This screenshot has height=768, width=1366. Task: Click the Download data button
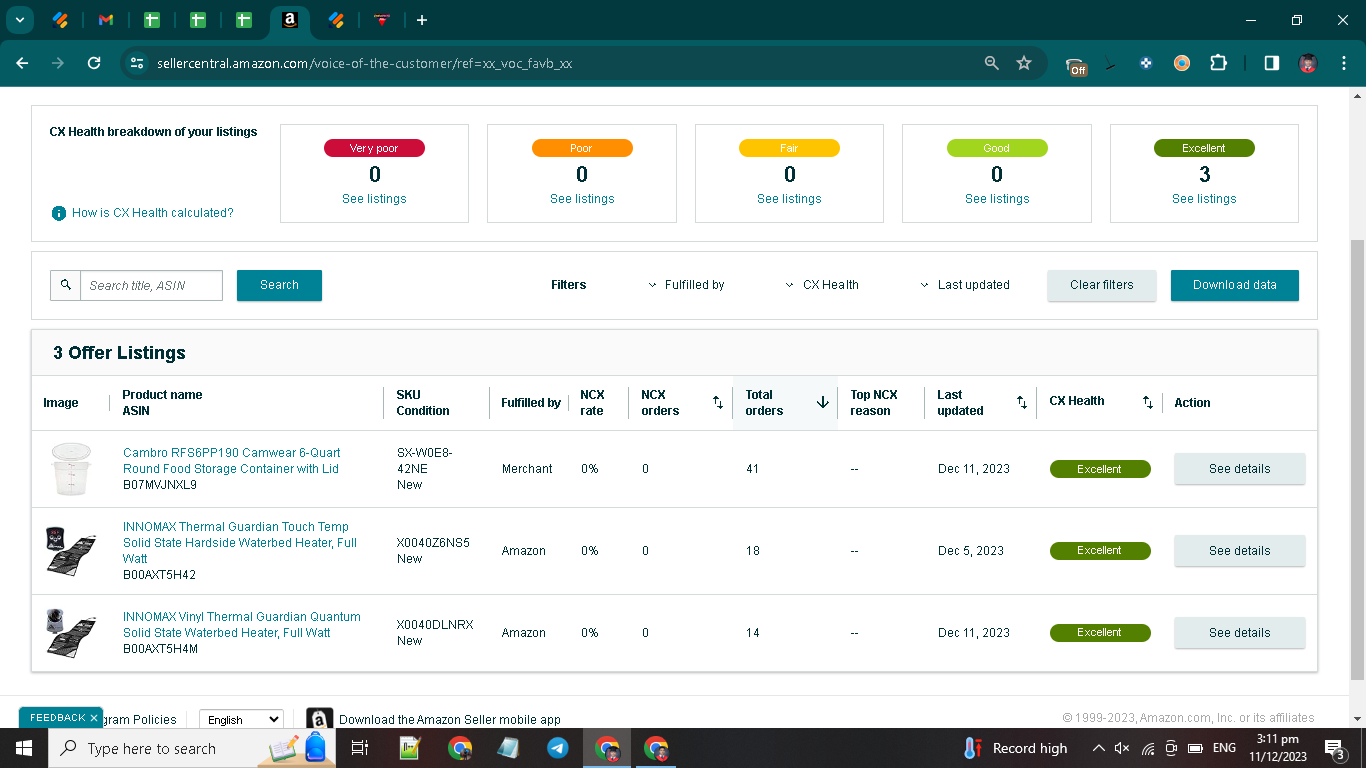(1235, 285)
